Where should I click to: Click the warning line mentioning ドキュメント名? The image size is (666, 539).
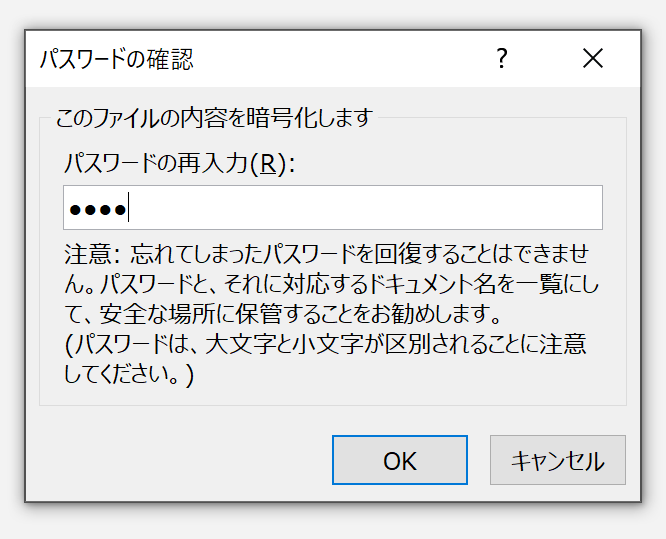(331, 284)
